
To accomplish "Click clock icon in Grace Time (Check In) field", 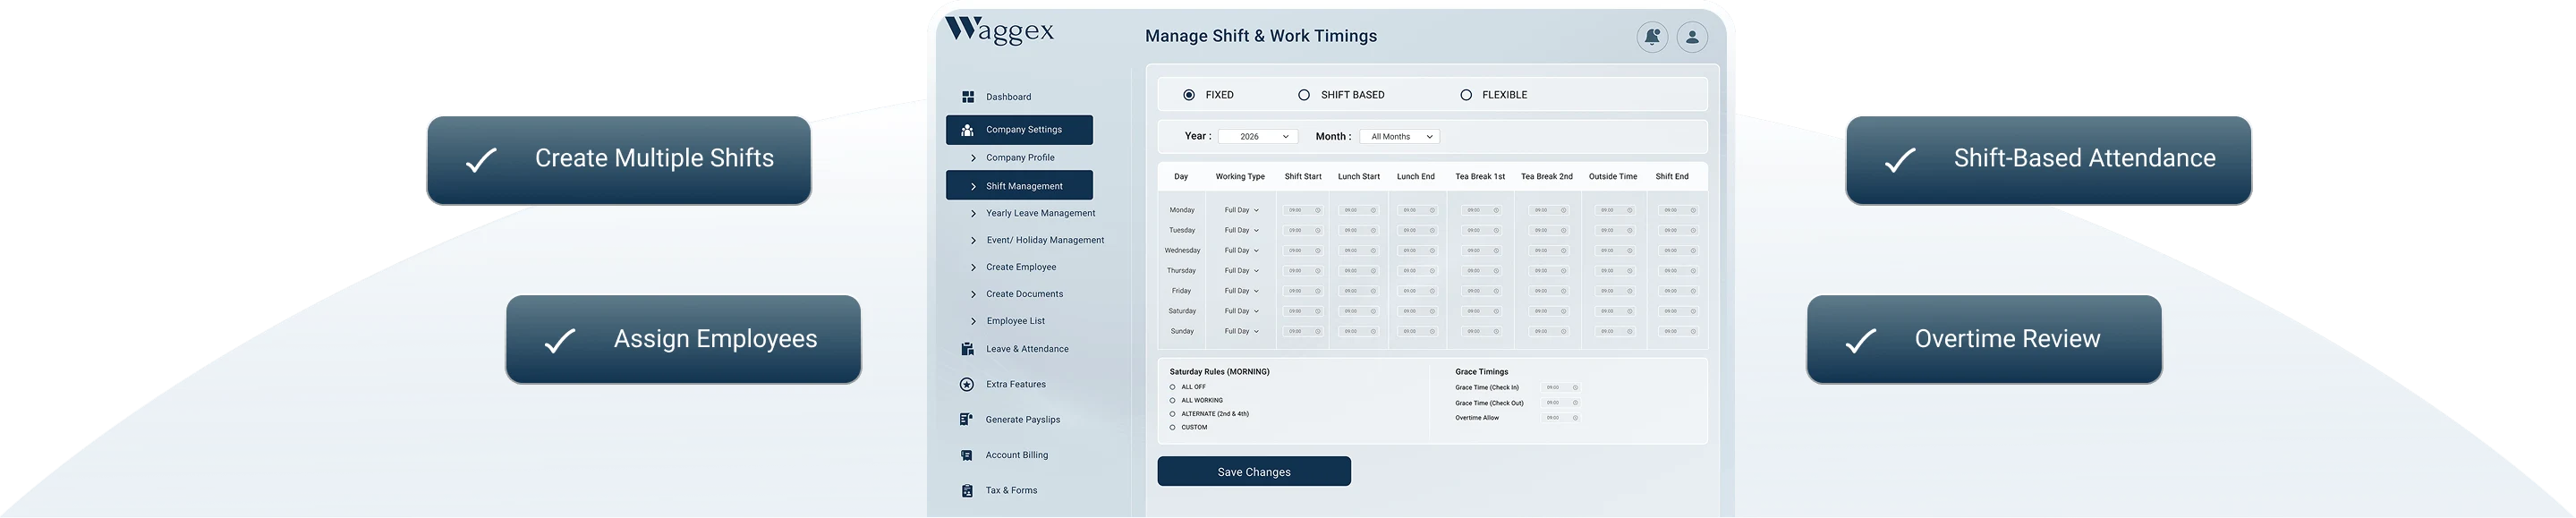I will point(1575,388).
